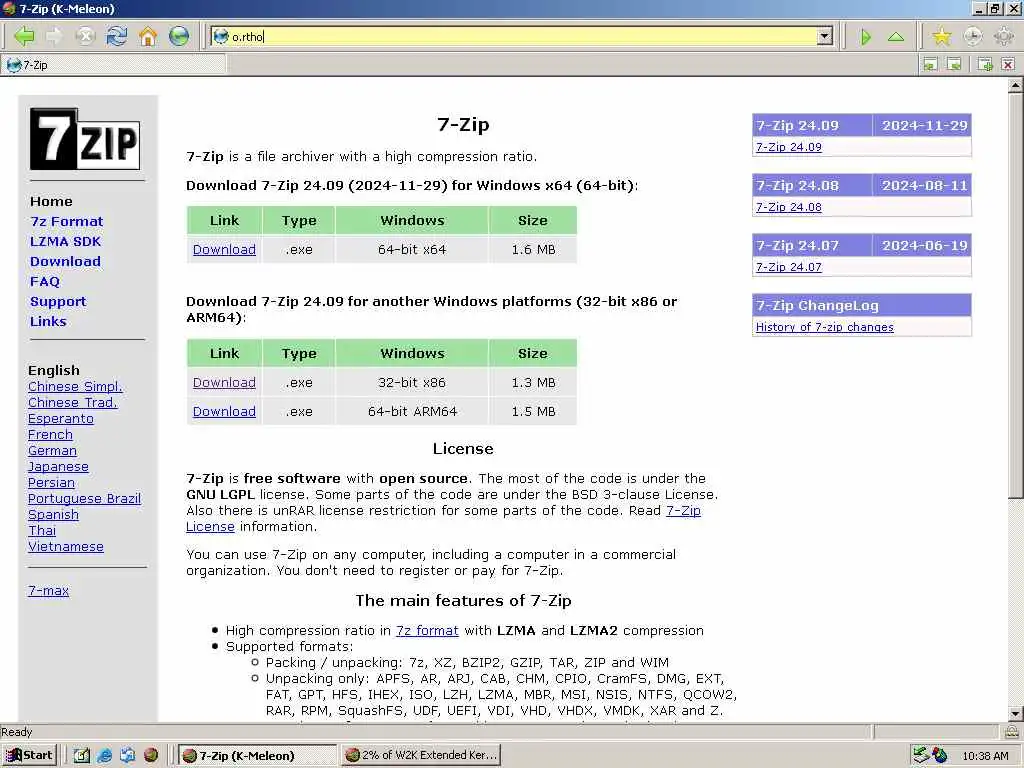Open the address bar history dropdown
The width and height of the screenshot is (1024, 768).
pyautogui.click(x=825, y=37)
